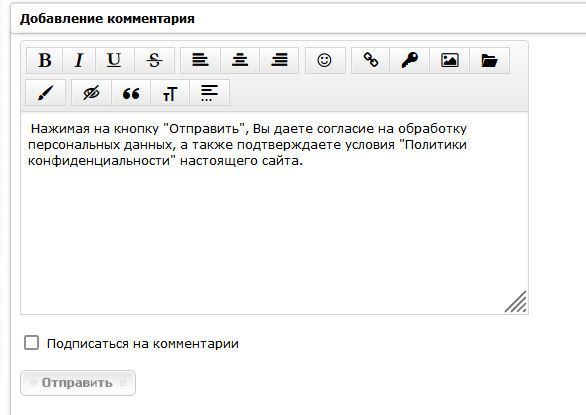Align comment text to the left
586x415 pixels.
click(x=200, y=60)
